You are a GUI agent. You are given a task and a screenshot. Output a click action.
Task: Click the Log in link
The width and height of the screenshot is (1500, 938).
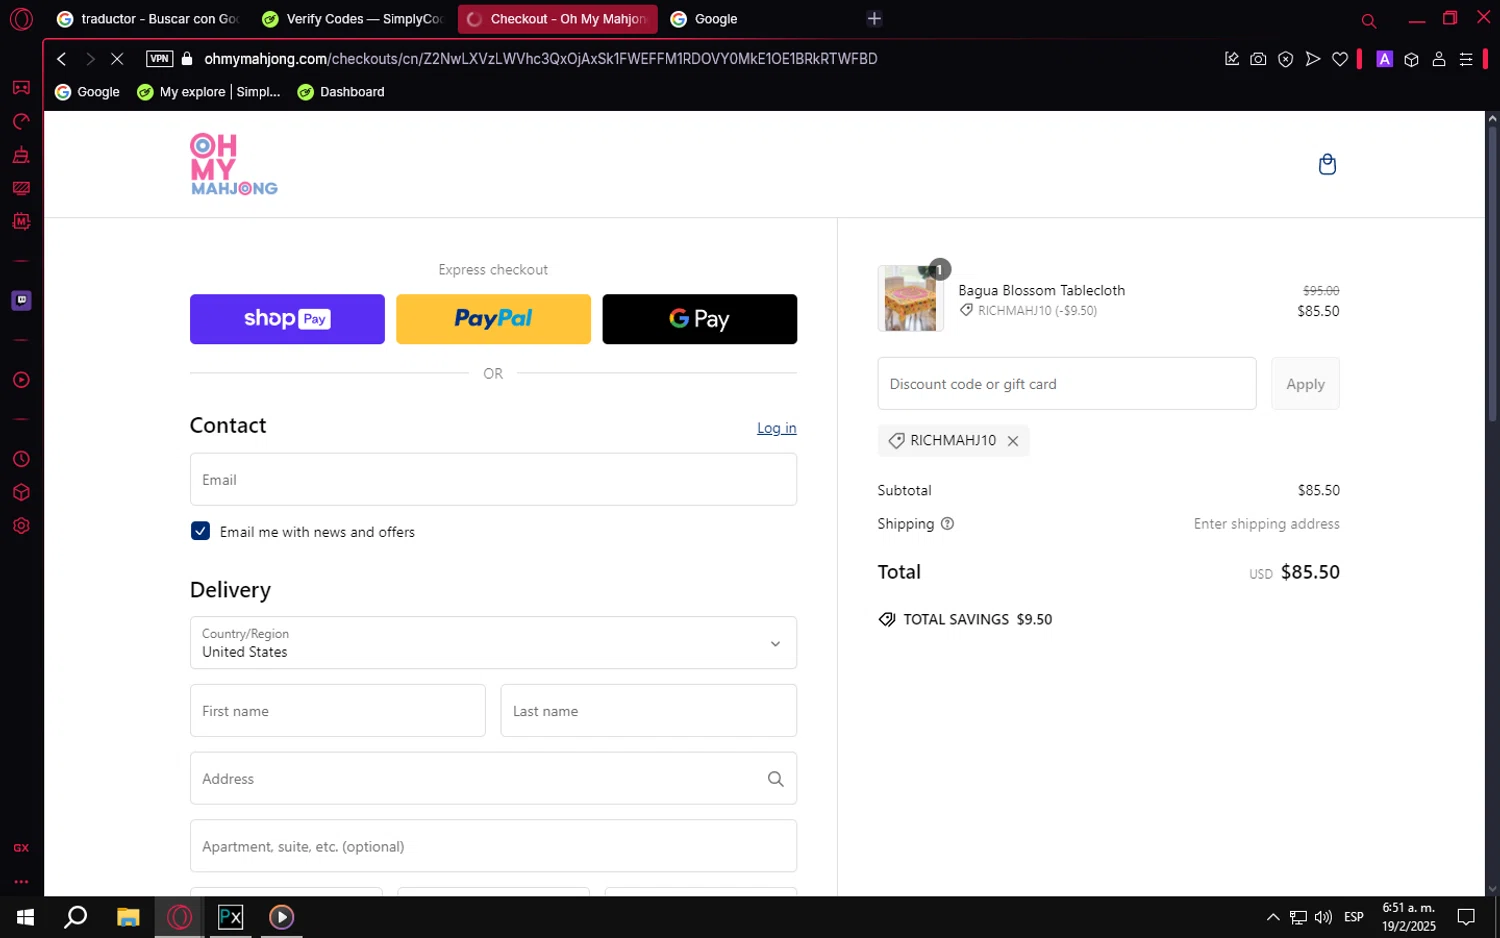[x=776, y=428]
